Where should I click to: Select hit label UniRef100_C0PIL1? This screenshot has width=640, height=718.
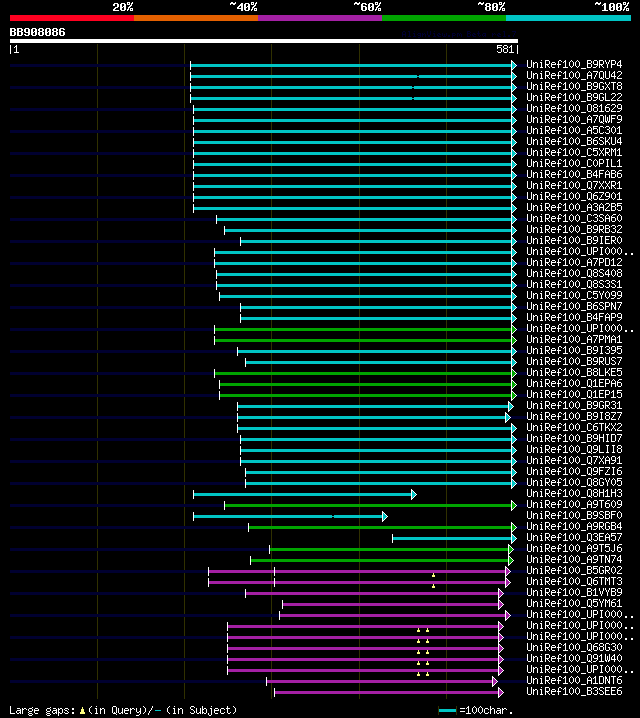coord(574,163)
